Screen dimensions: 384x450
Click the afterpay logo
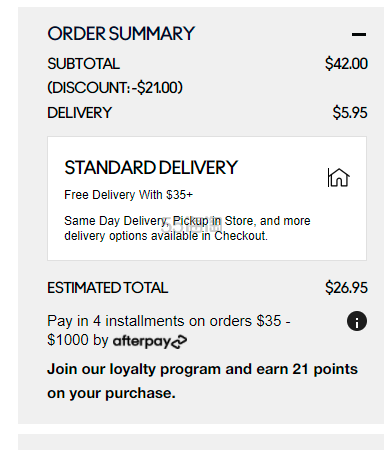pos(150,341)
